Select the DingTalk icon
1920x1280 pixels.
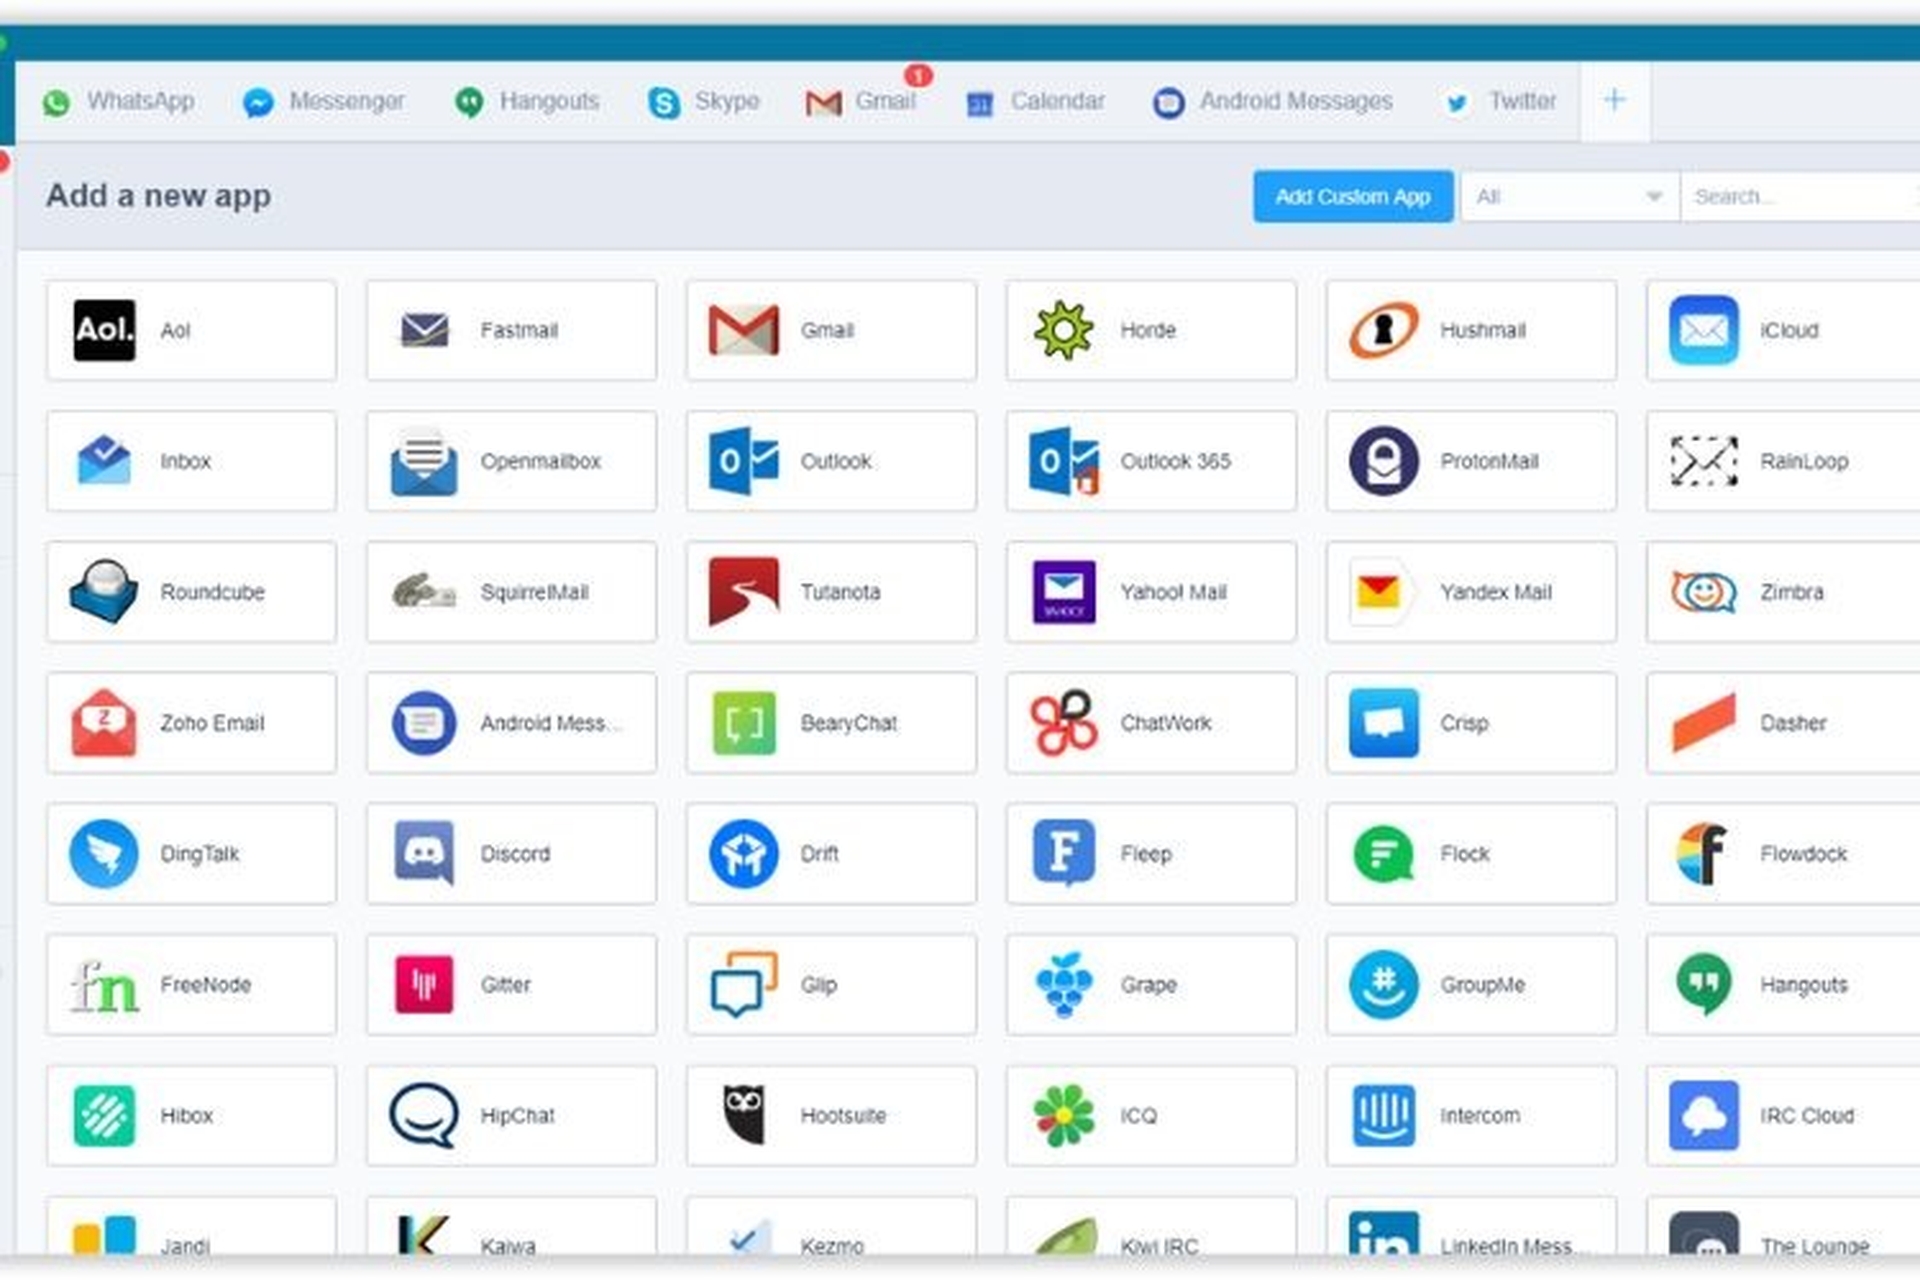104,853
